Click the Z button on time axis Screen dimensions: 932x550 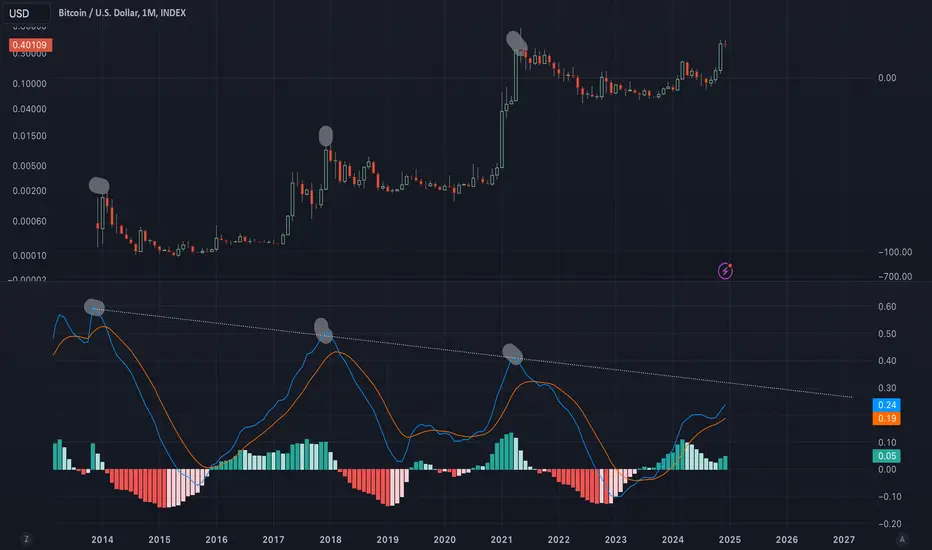click(x=26, y=539)
